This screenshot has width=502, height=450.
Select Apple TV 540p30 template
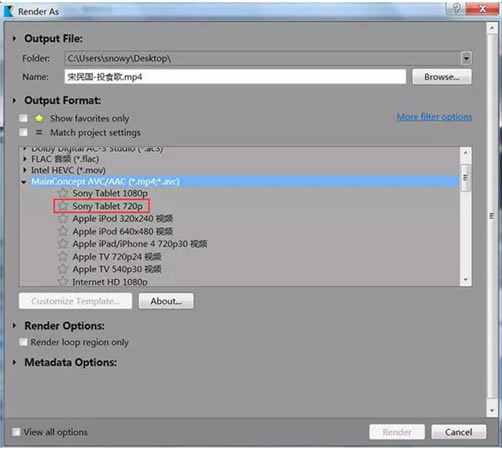117,269
